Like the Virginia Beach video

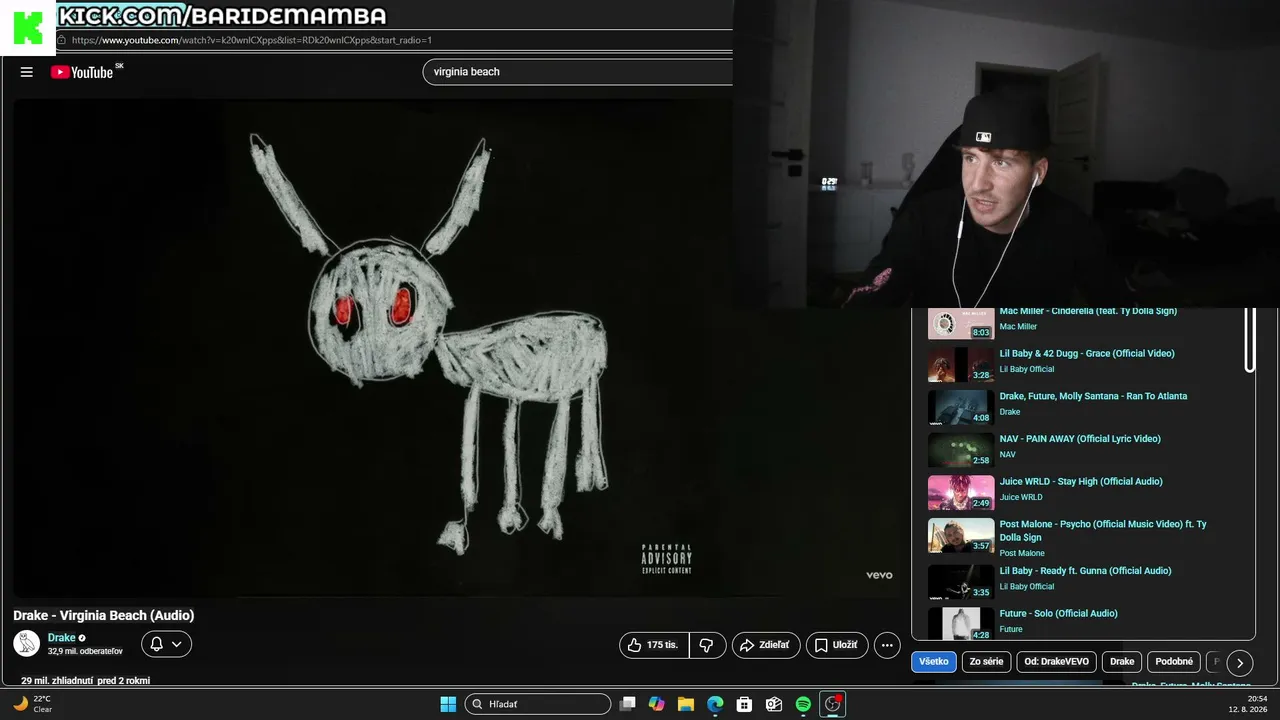point(654,645)
